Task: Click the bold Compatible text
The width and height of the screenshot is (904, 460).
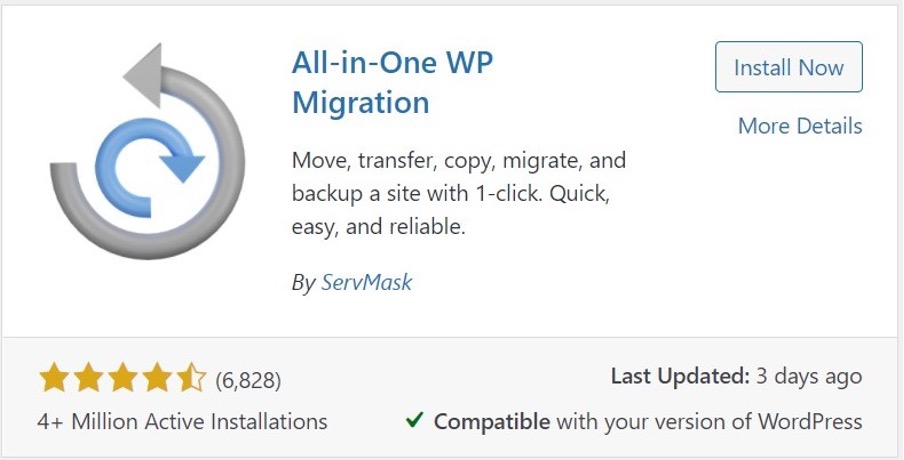Action: (x=492, y=421)
